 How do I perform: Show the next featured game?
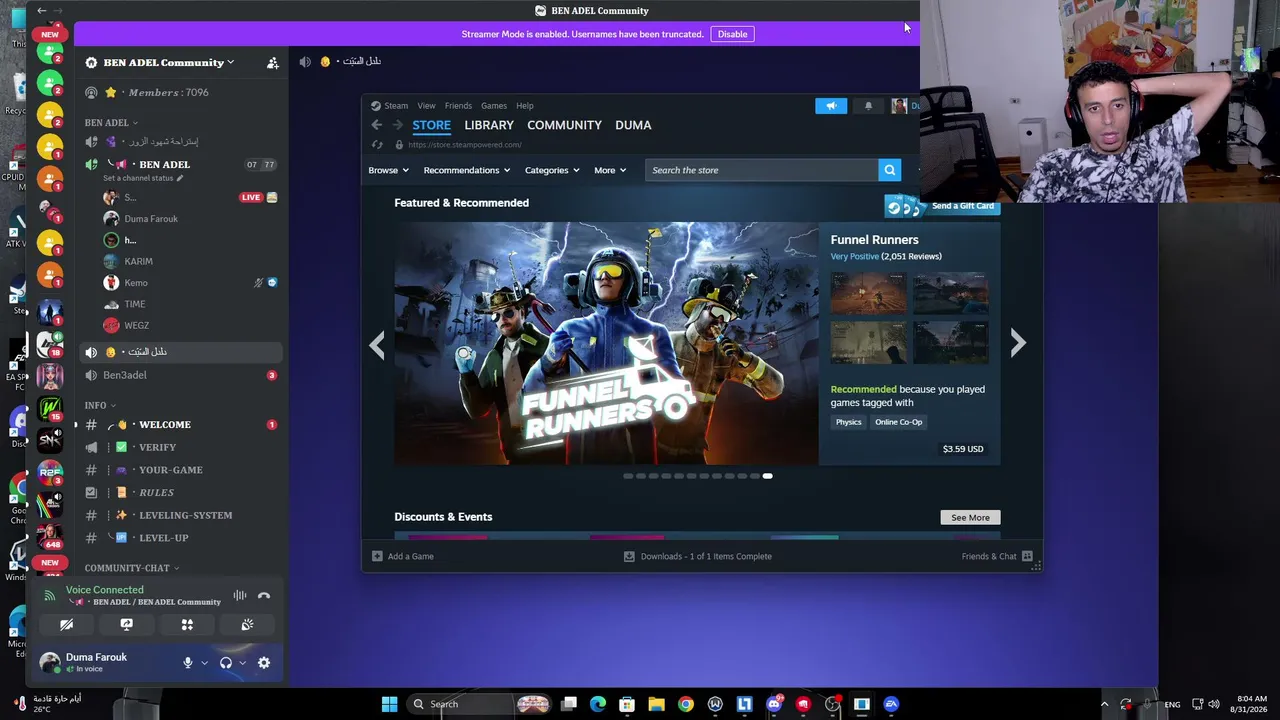1018,344
